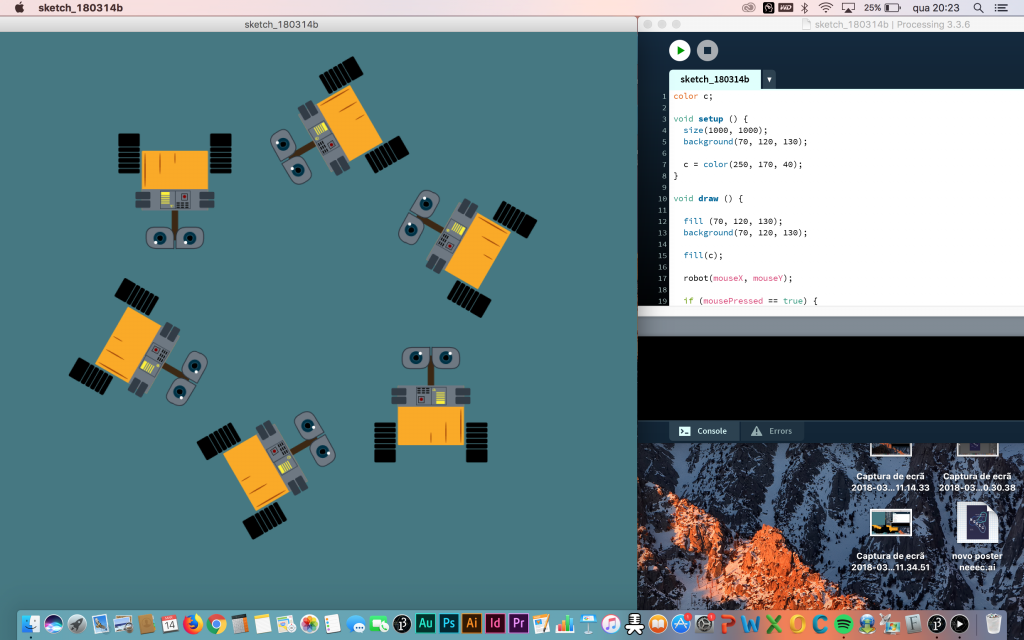The width and height of the screenshot is (1024, 640).
Task: Click the line 'void setup () {'
Action: tap(711, 119)
